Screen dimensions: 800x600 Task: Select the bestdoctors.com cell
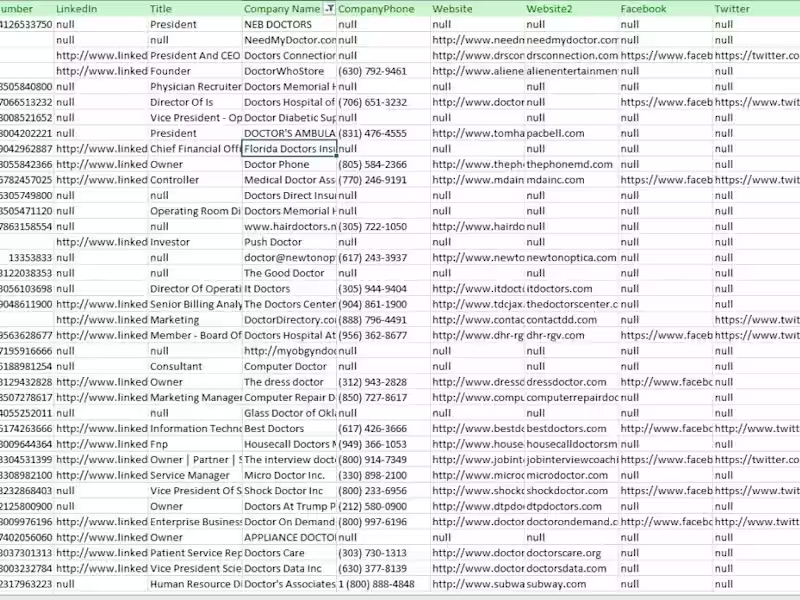[x=572, y=429]
